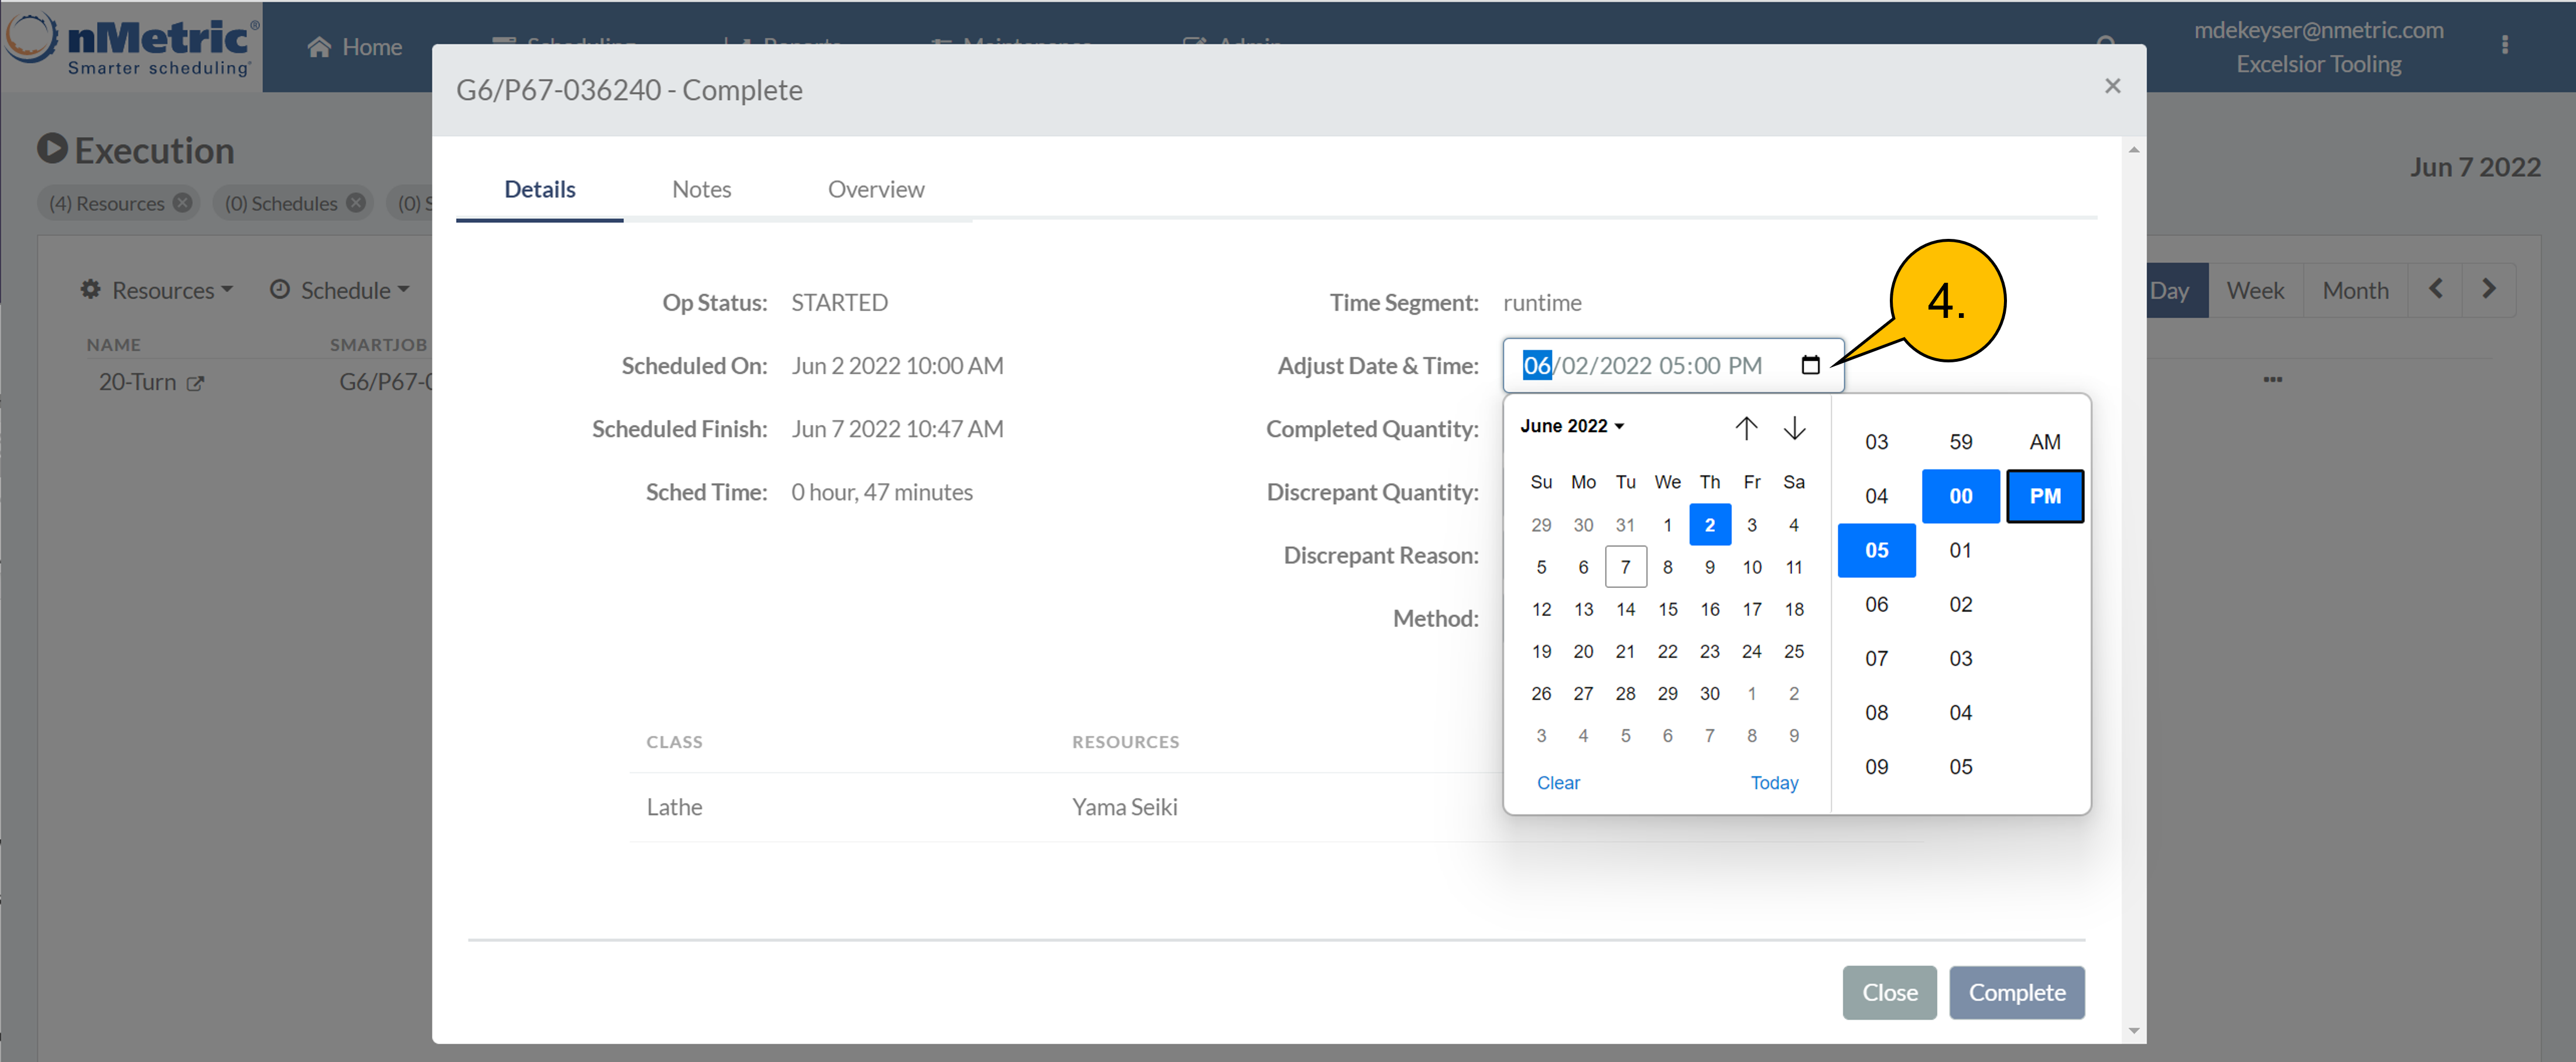
Task: Close the Complete dialog with X
Action: 2112,86
